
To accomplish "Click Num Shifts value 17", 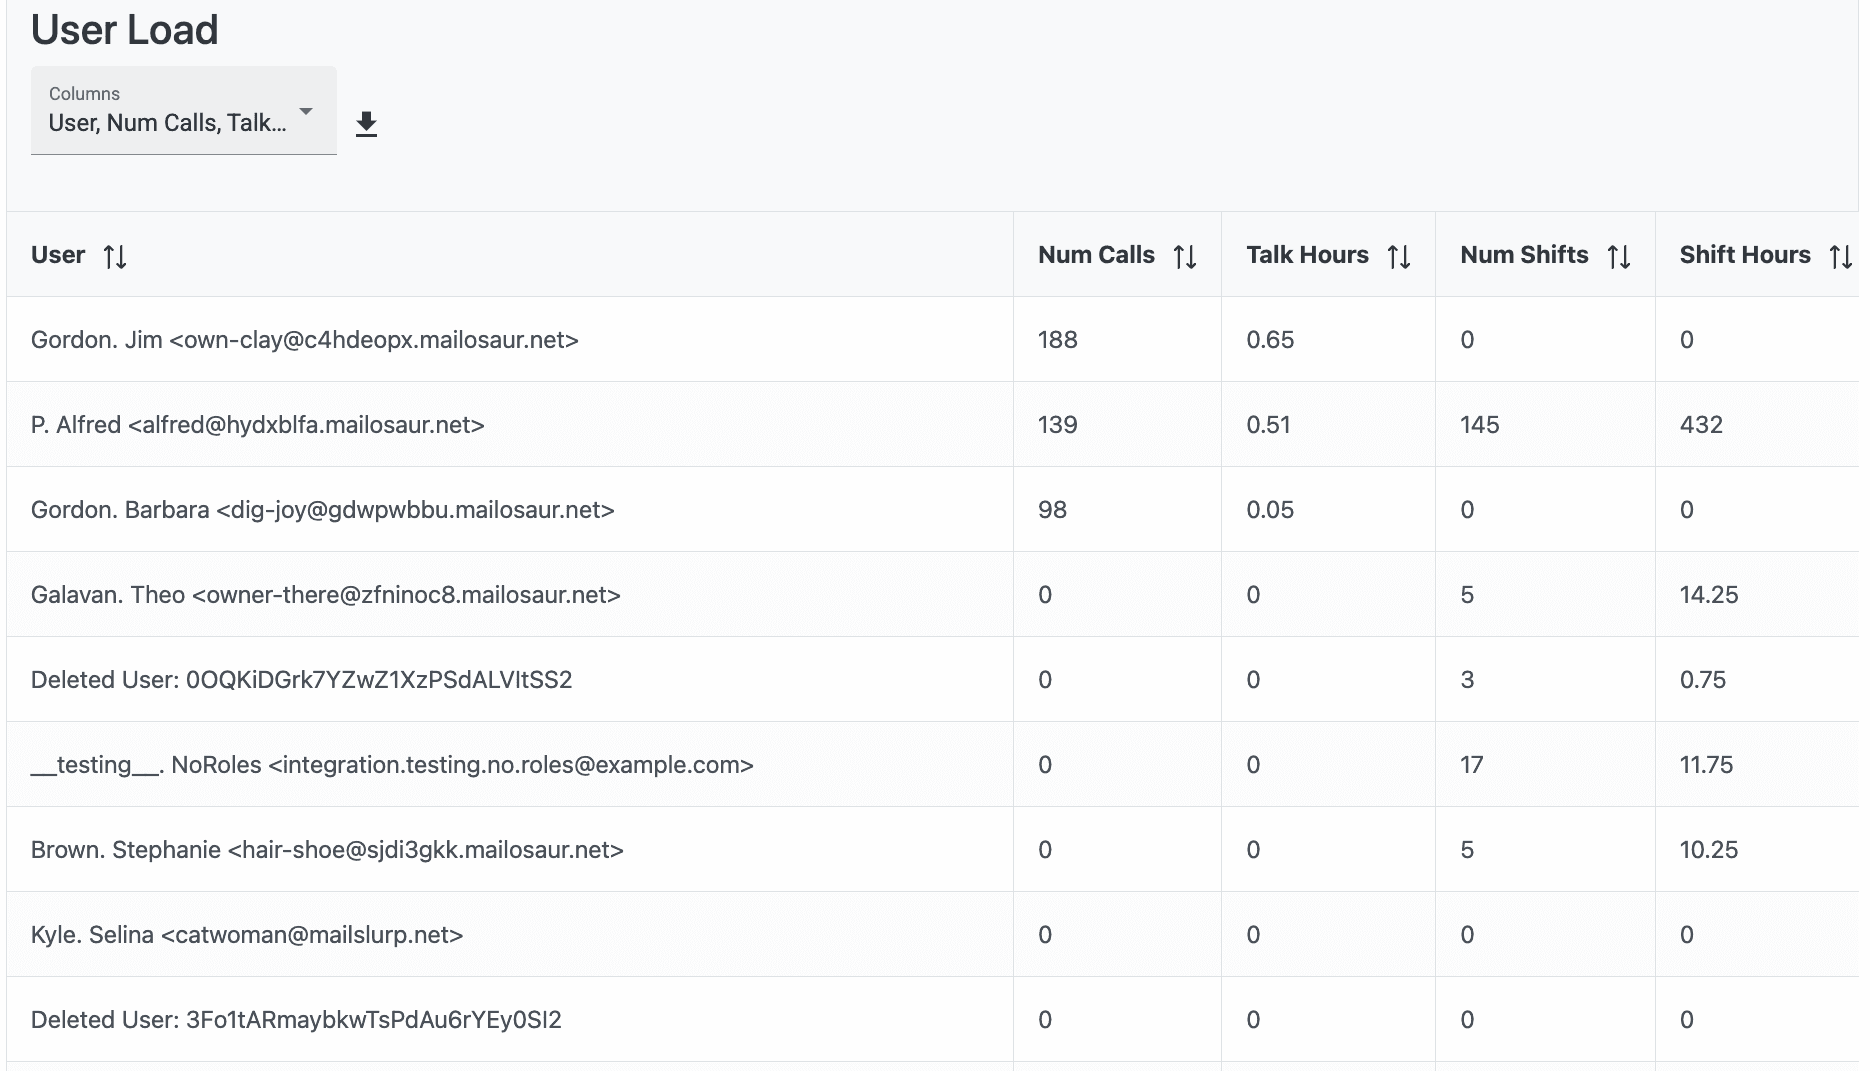I will [1471, 765].
